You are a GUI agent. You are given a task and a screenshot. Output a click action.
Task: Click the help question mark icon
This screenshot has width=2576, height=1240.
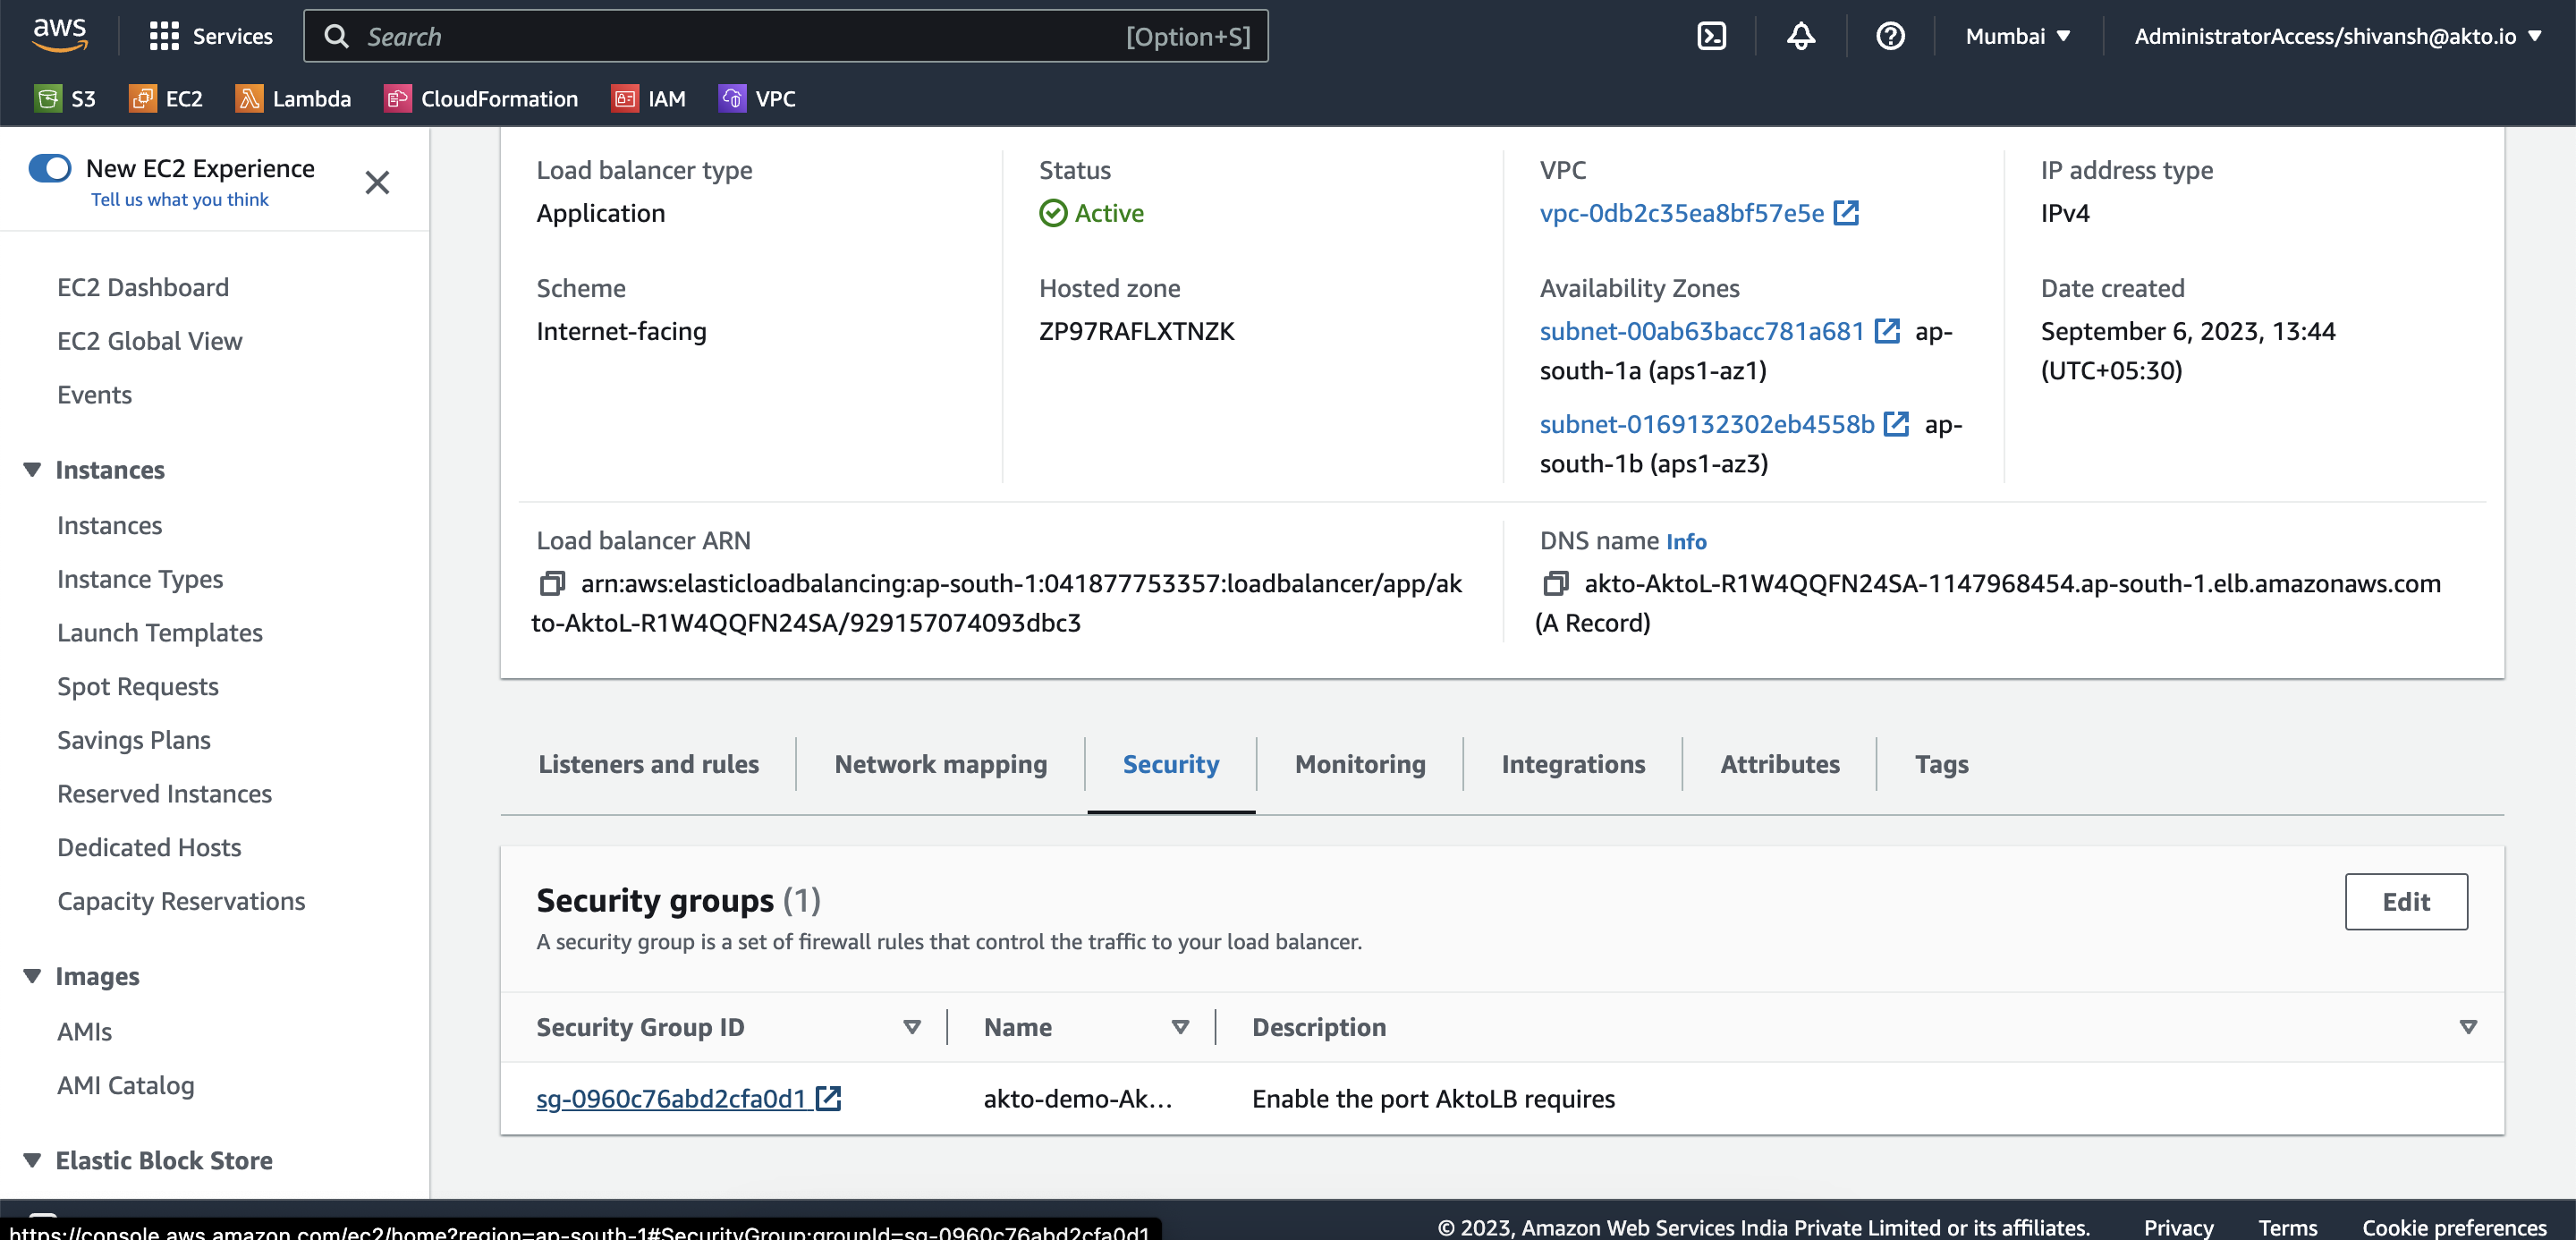click(1889, 36)
